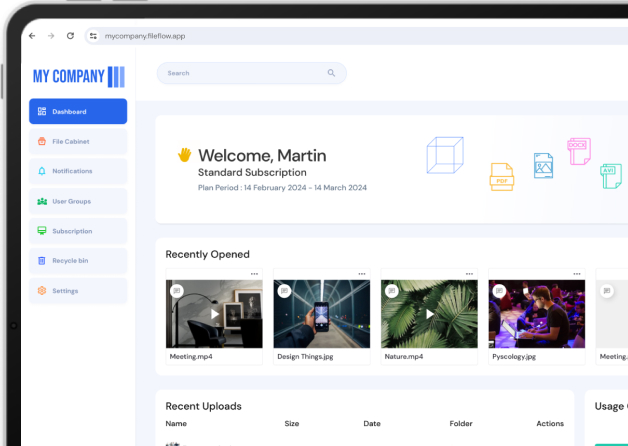This screenshot has height=446, width=628.
Task: Open comments on Nature.mp4 thumbnail
Action: tap(392, 291)
